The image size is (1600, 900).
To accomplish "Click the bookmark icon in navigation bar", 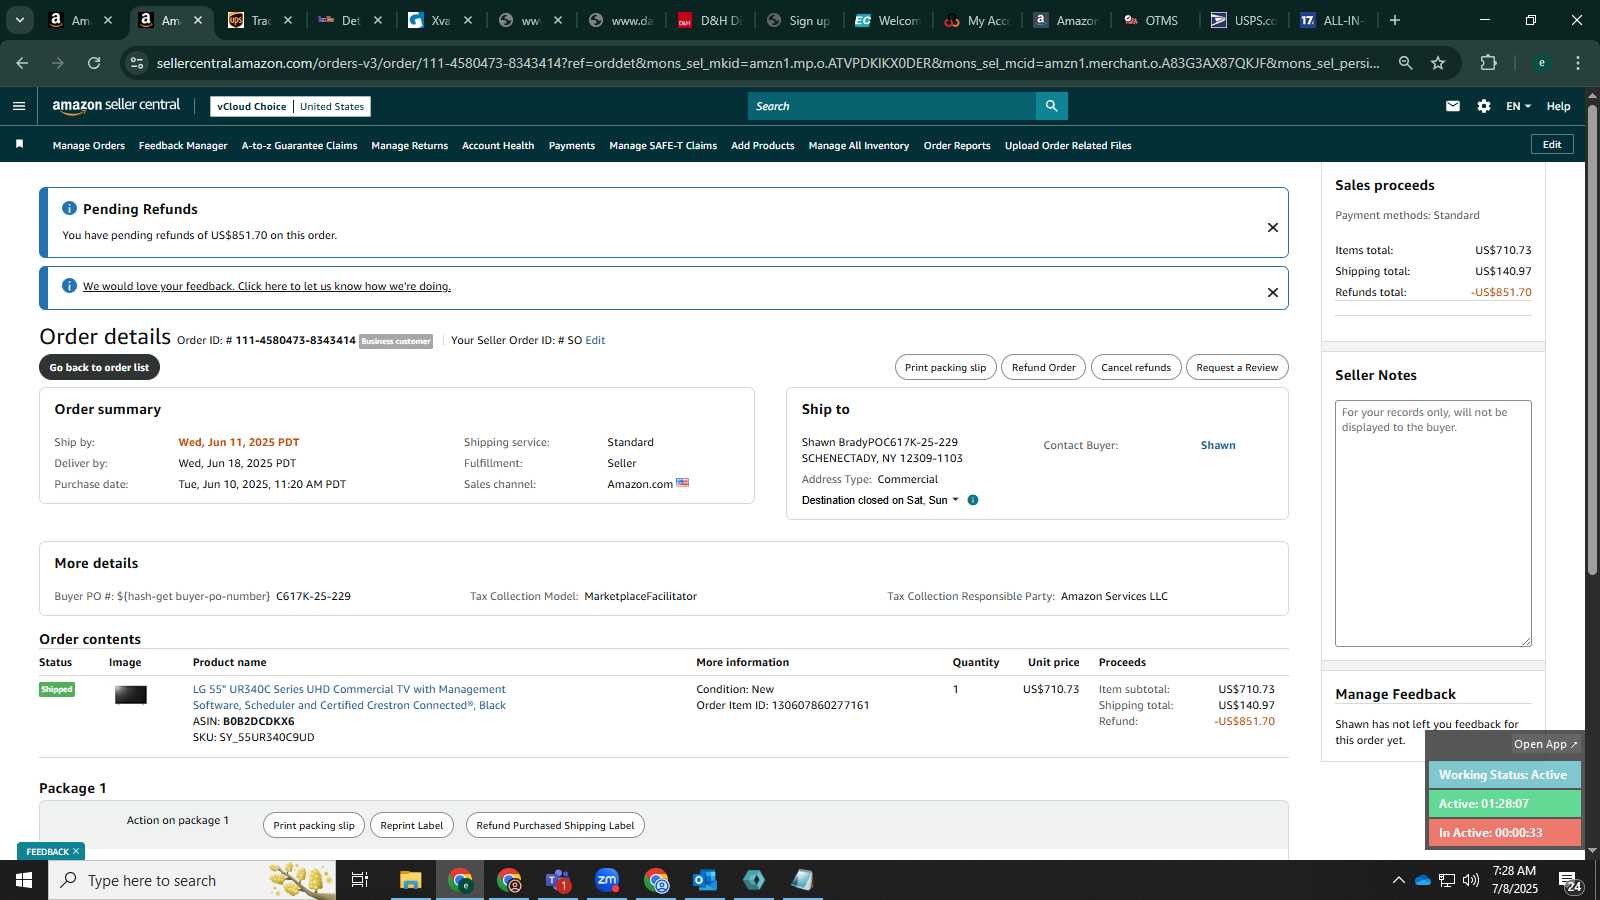I will pyautogui.click(x=19, y=145).
